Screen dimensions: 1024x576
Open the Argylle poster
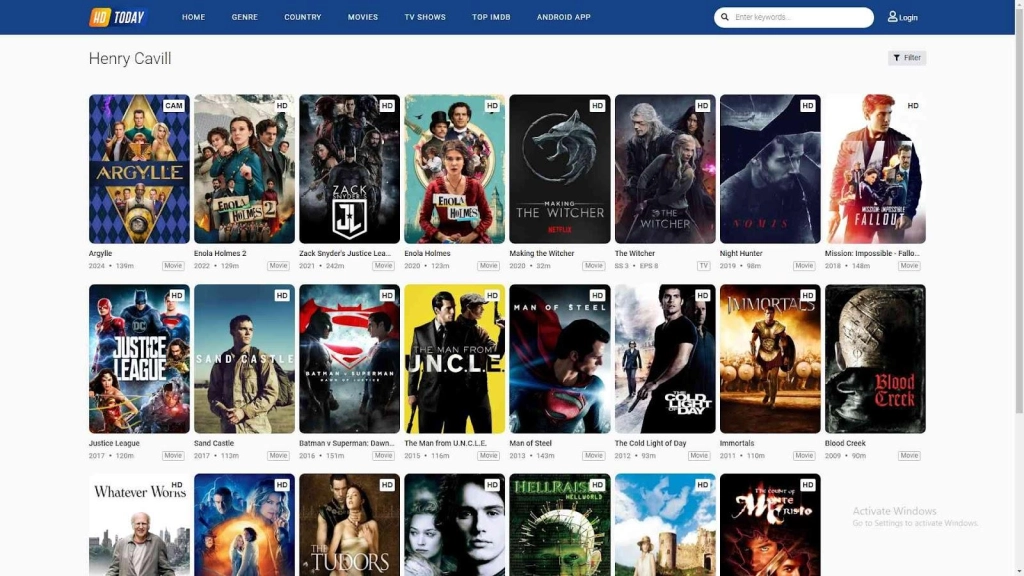coord(139,169)
